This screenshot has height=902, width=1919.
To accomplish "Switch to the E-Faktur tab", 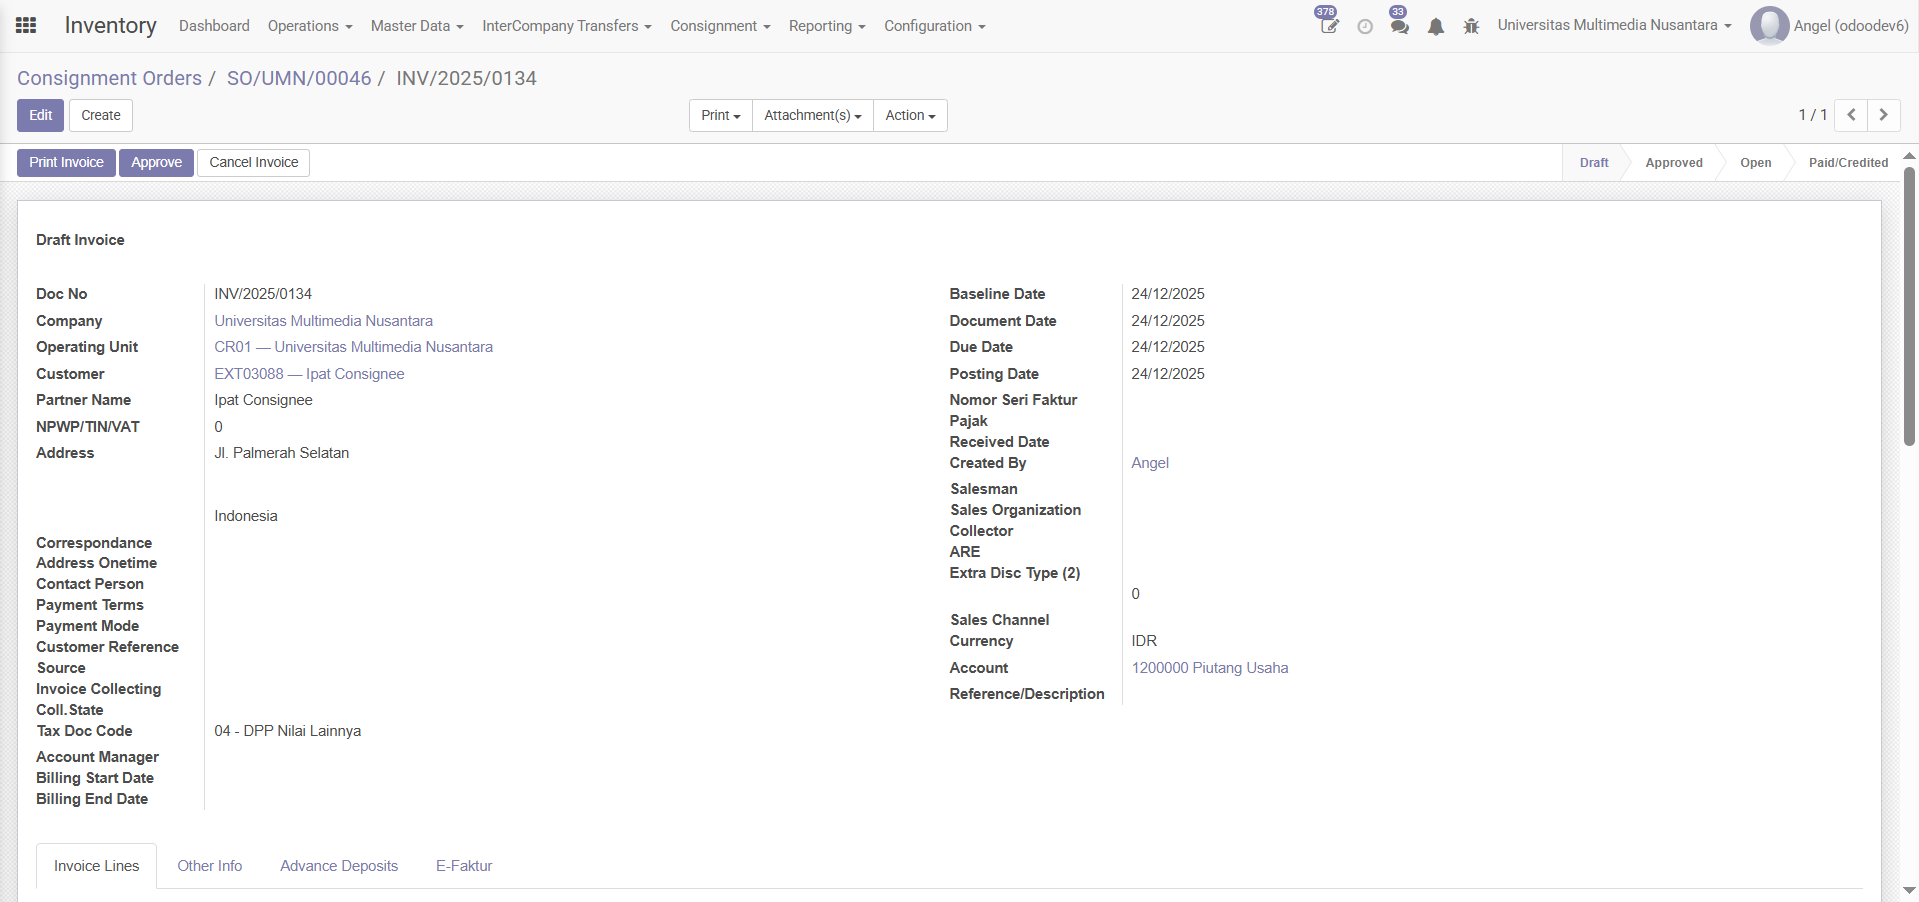I will [x=464, y=866].
